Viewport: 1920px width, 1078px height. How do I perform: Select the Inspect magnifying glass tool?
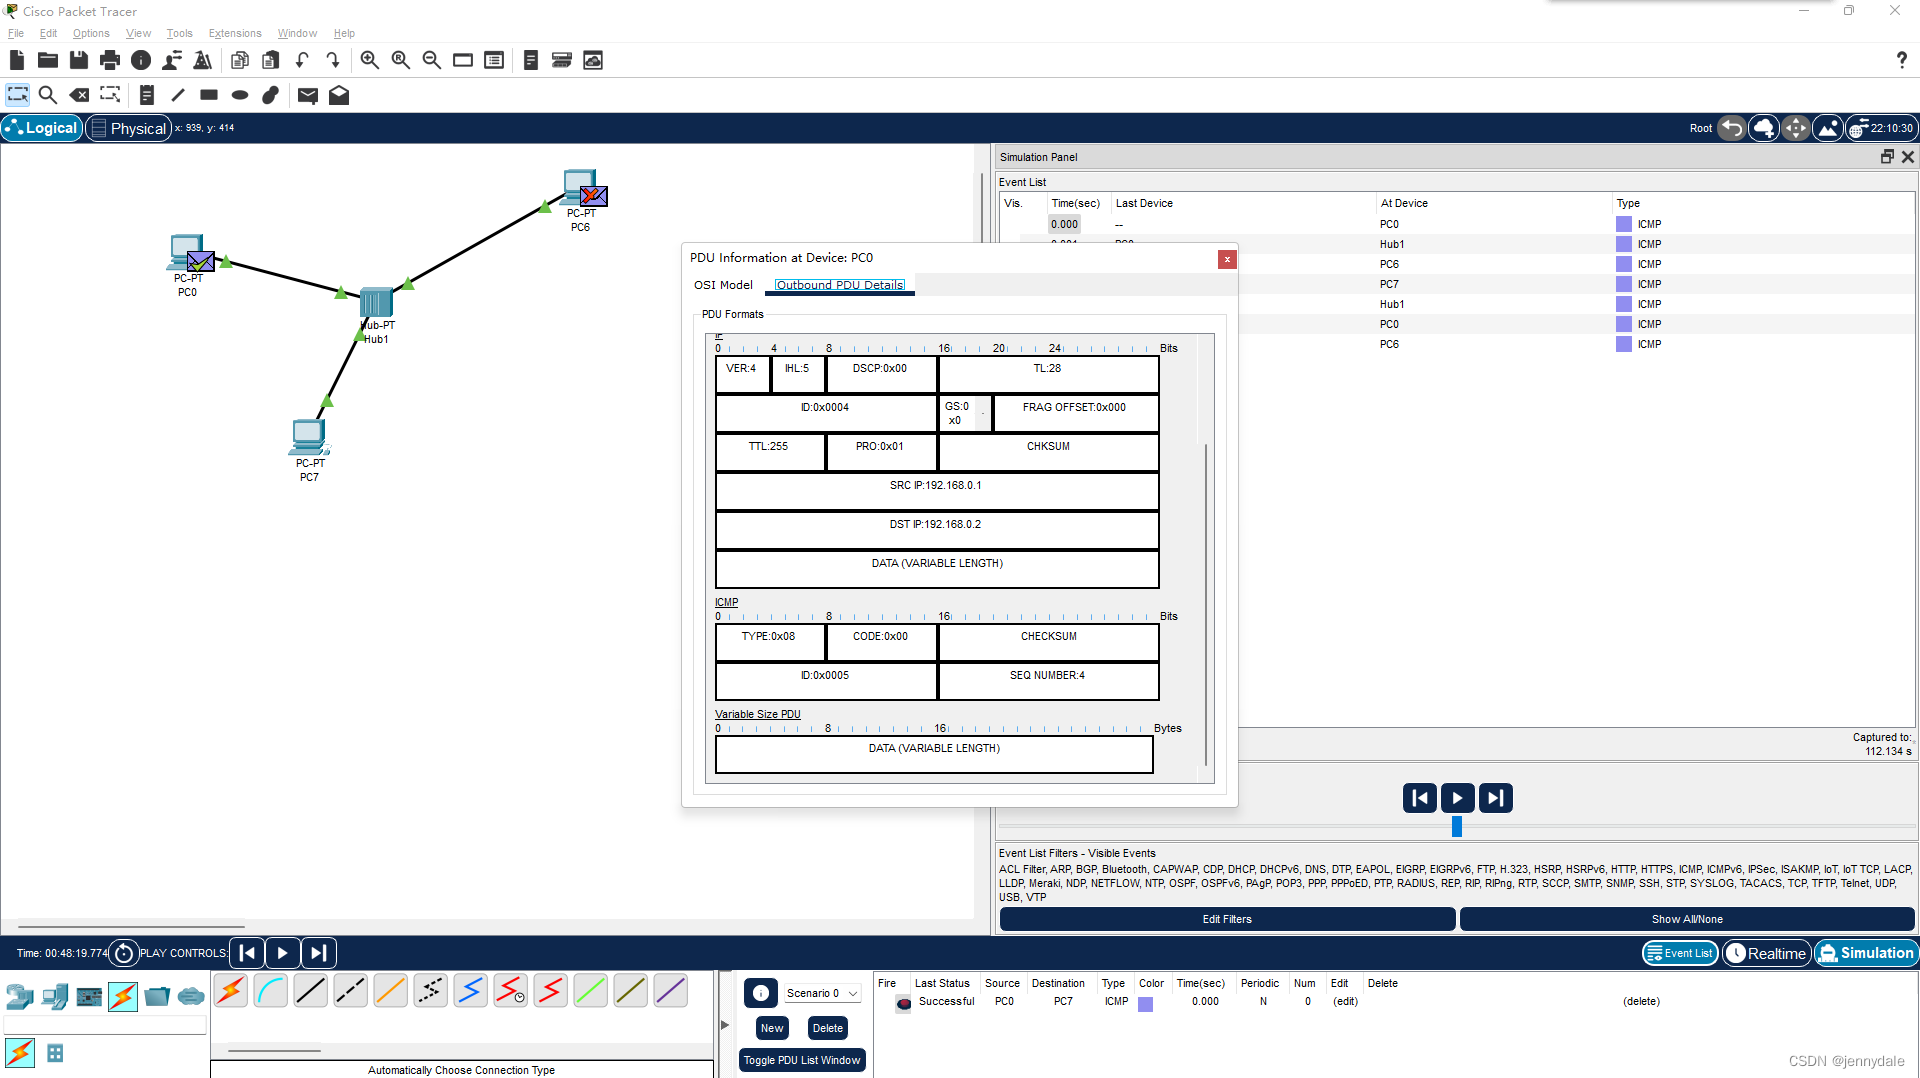48,95
